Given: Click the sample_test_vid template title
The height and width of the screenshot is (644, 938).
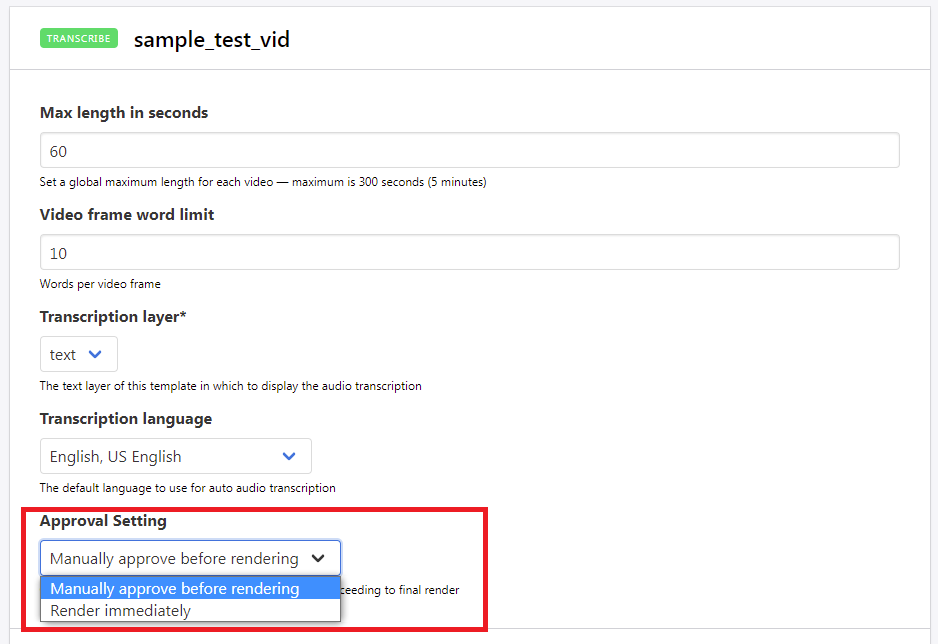Looking at the screenshot, I should [212, 40].
